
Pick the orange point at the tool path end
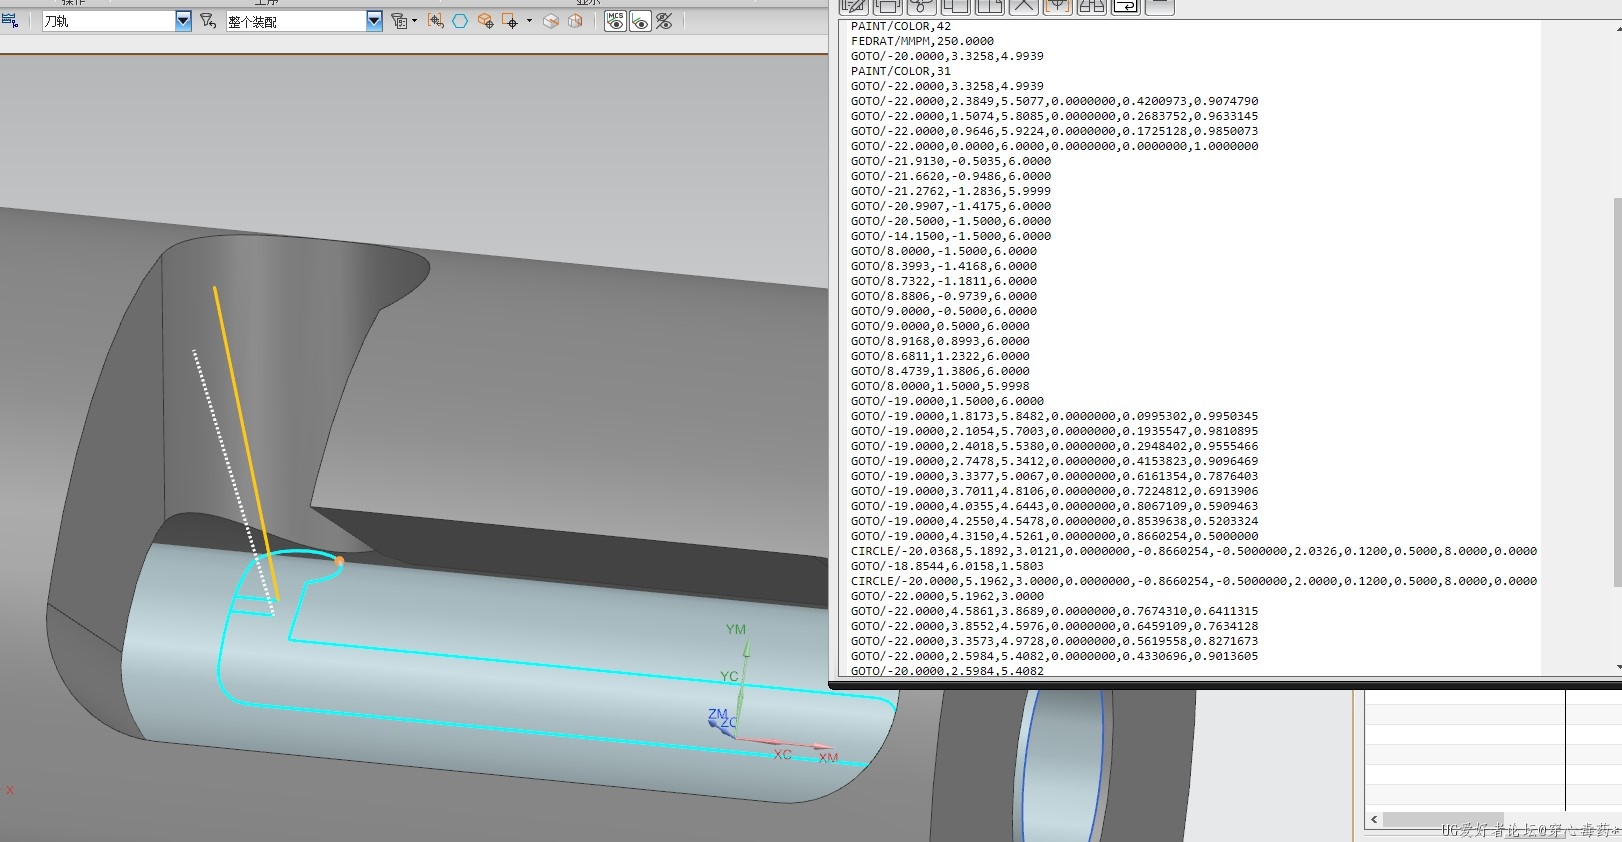[x=339, y=561]
